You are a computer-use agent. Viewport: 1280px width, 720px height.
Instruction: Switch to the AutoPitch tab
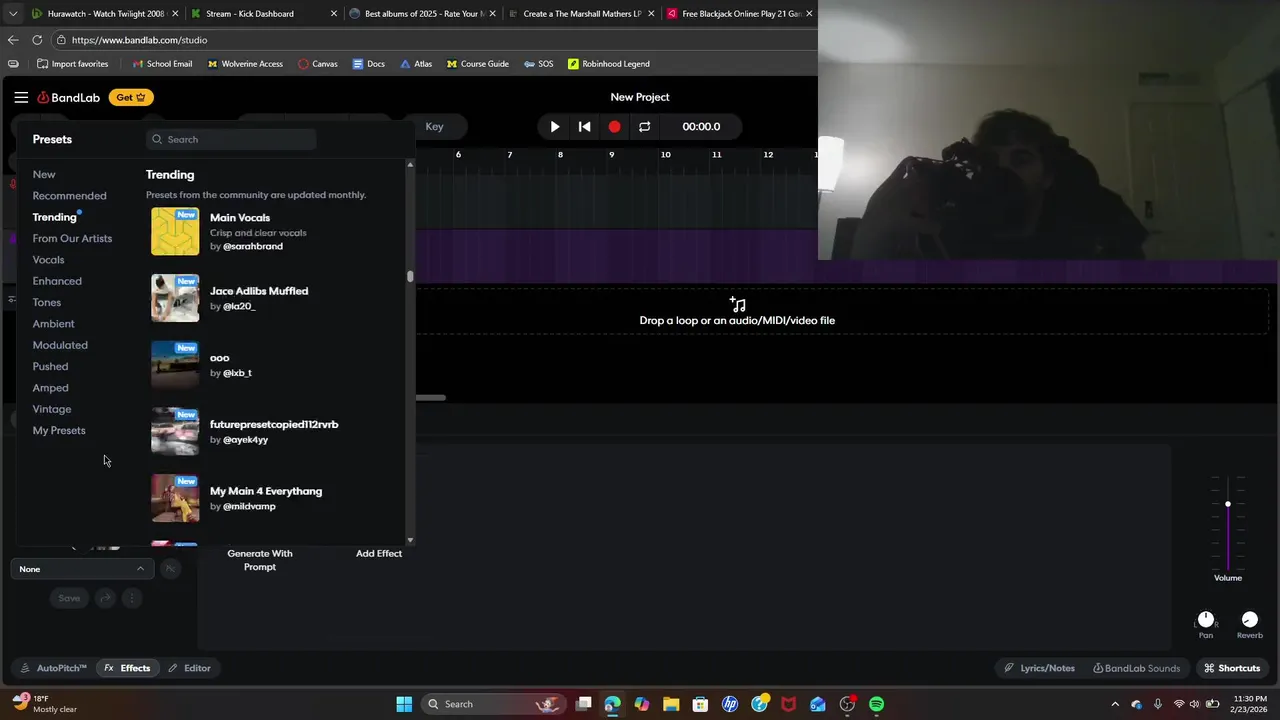[54, 668]
